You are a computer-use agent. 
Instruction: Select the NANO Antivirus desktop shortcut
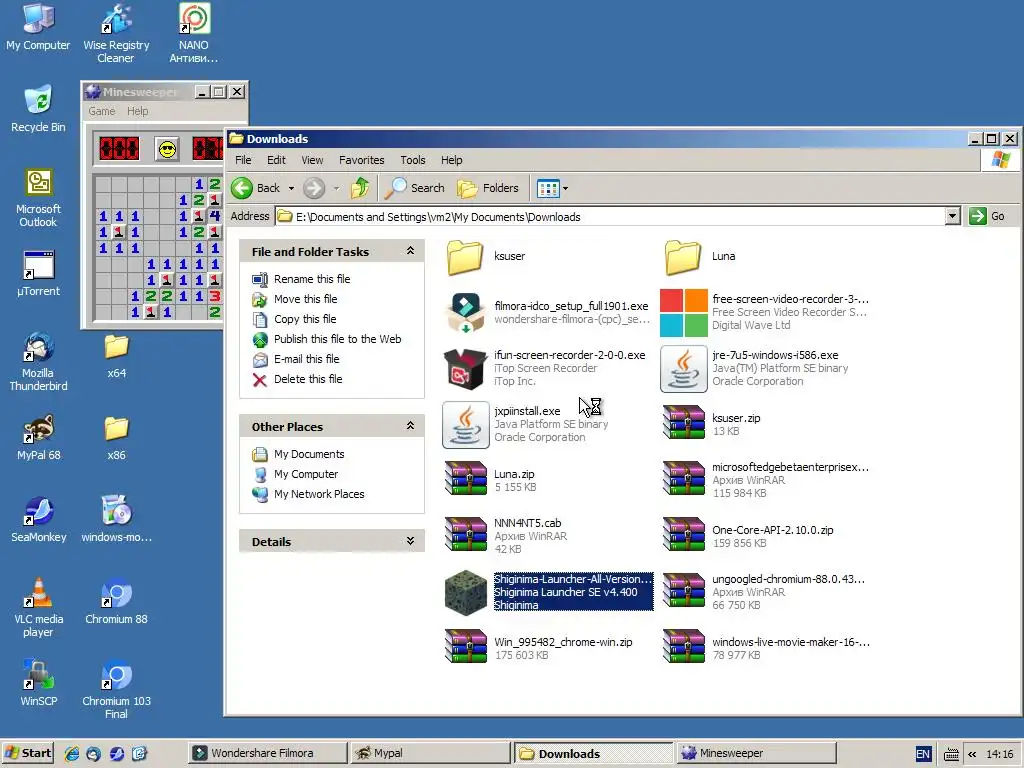coord(194,33)
